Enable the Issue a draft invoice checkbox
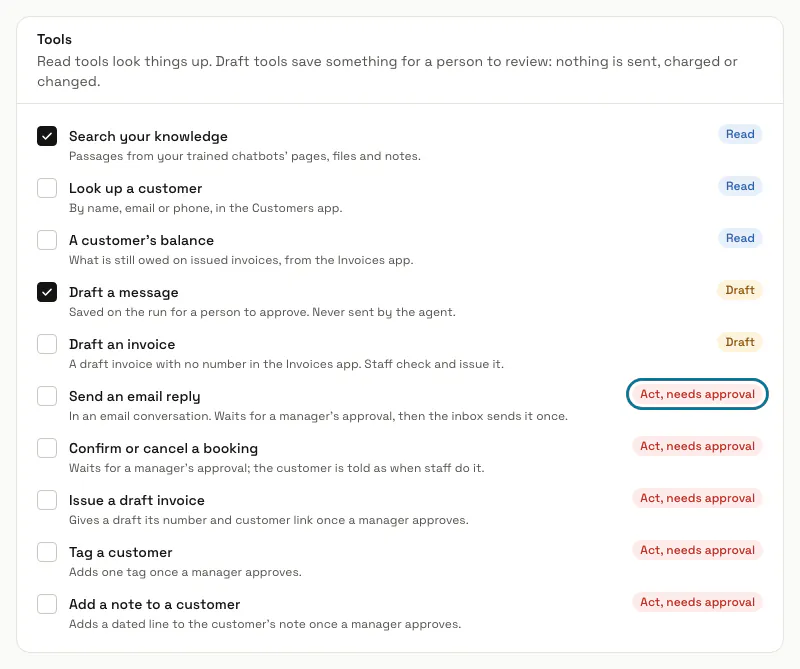Viewport: 800px width, 669px height. pos(47,501)
